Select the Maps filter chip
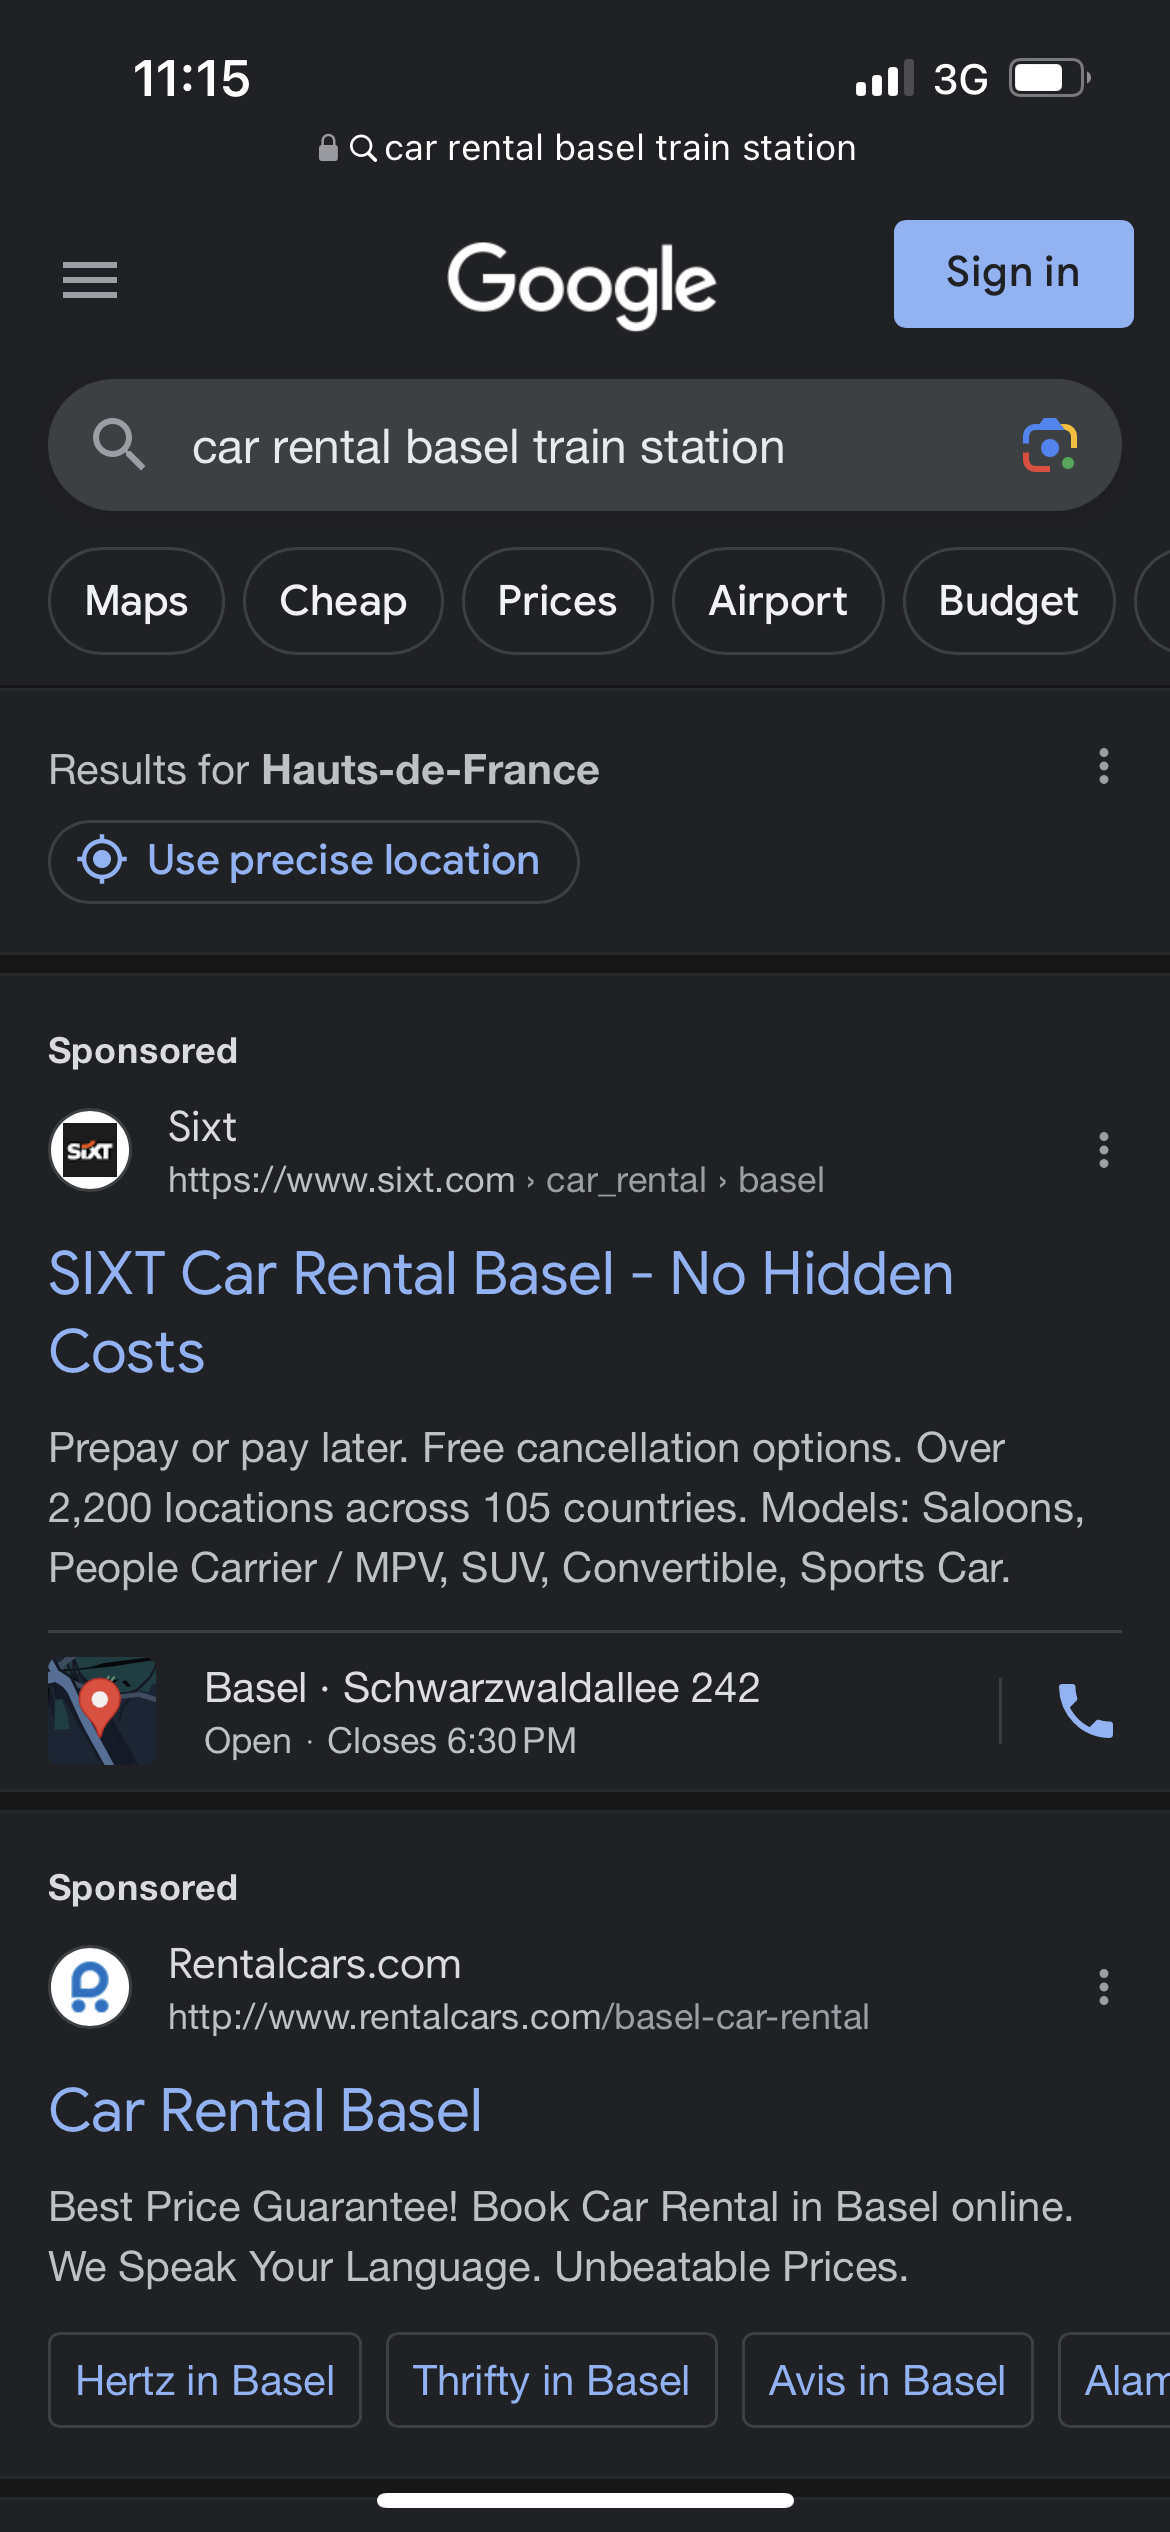The image size is (1170, 2532). pyautogui.click(x=136, y=601)
